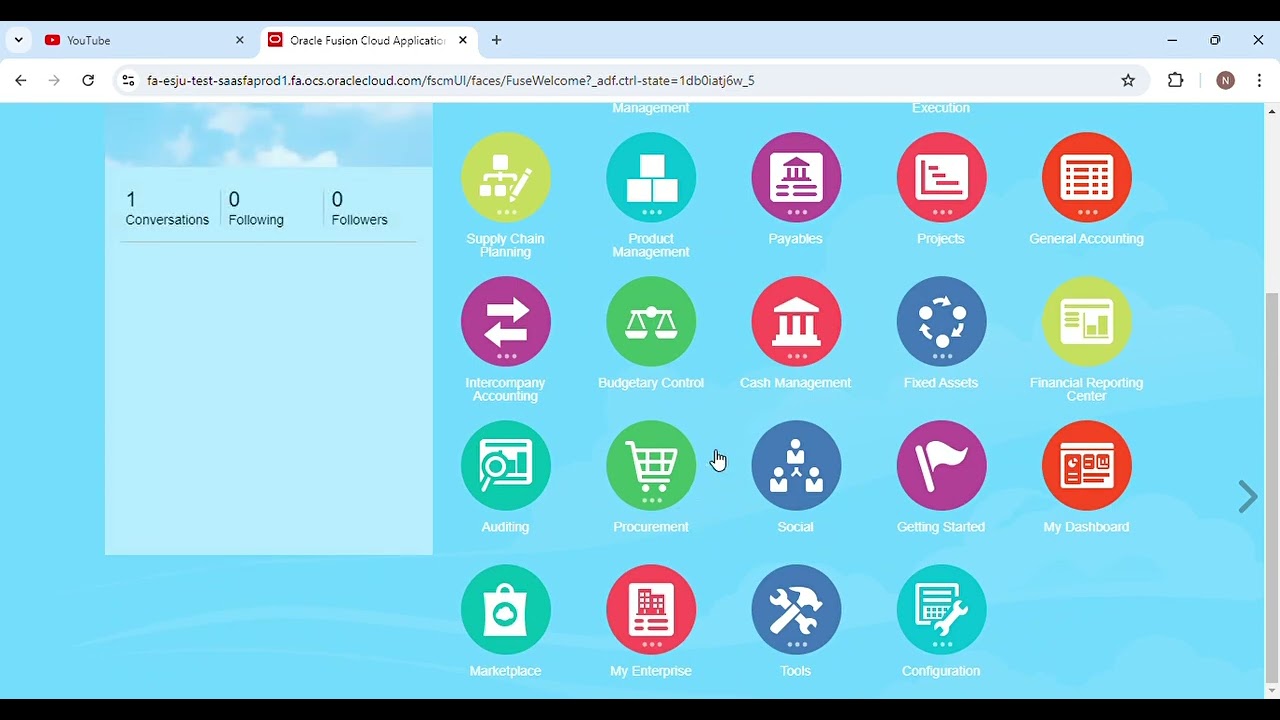
Task: Open the Chrome profile avatar
Action: [1225, 81]
